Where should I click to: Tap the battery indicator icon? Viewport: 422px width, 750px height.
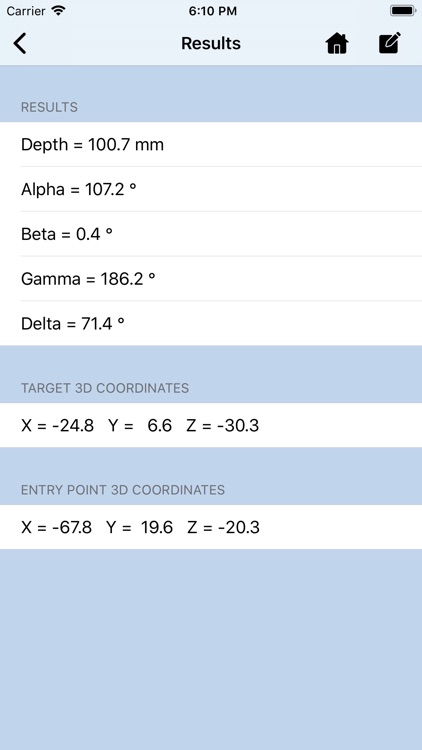[403, 11]
